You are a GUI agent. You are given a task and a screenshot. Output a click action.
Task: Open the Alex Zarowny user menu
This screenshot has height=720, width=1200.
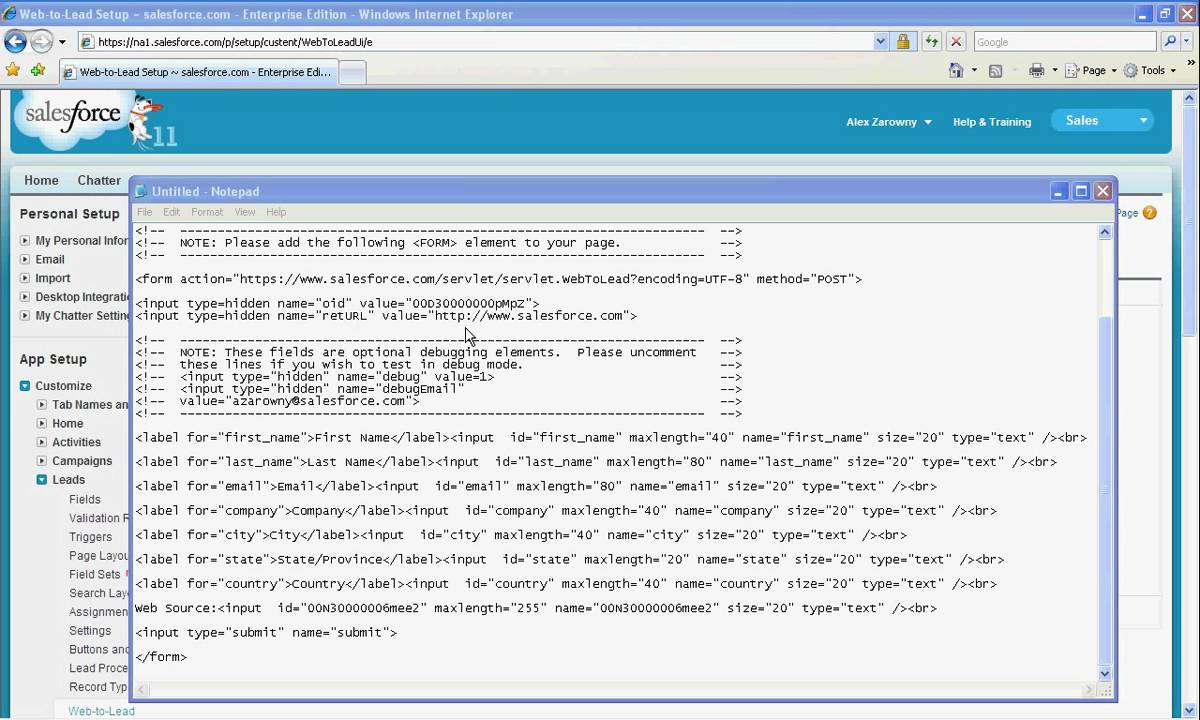(888, 122)
